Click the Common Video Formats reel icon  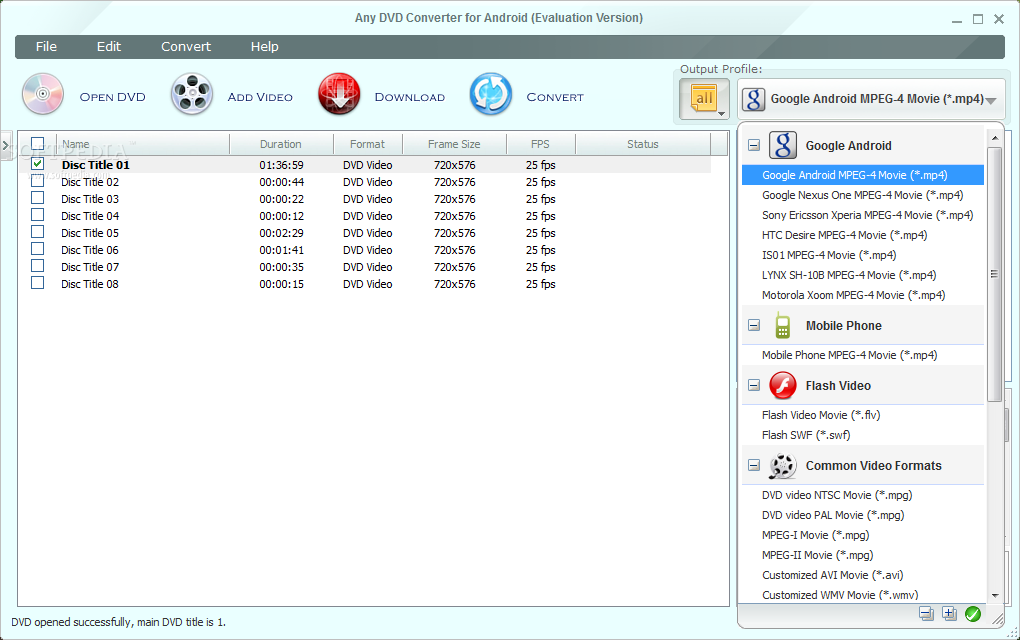point(783,466)
